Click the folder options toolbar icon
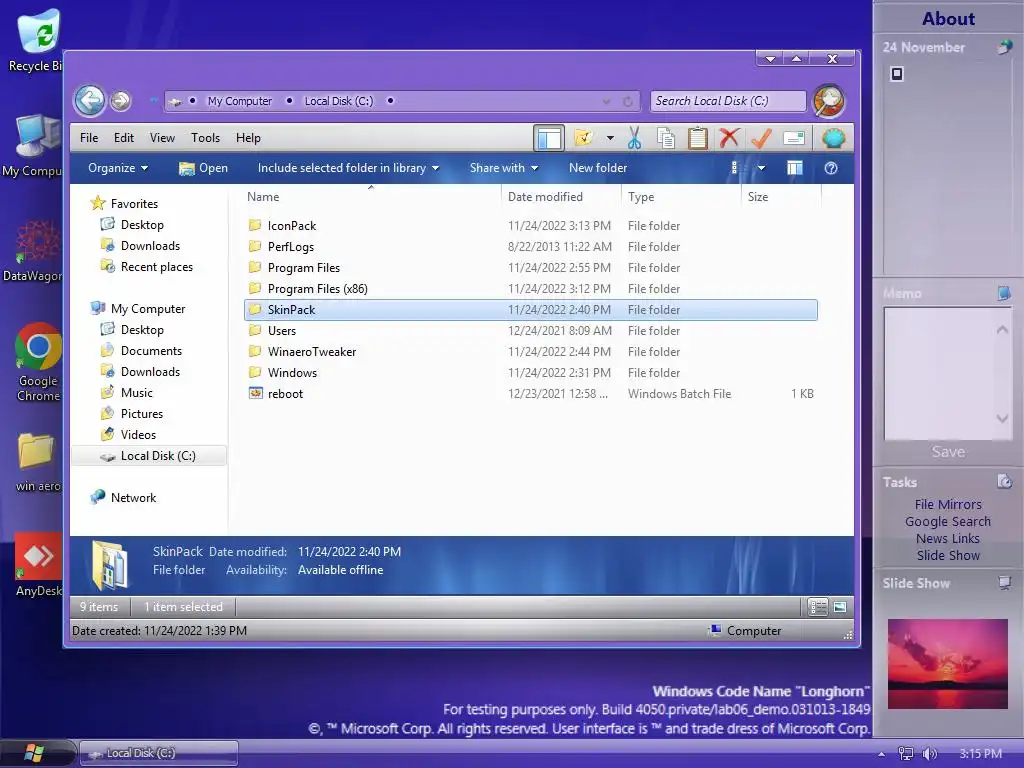This screenshot has height=768, width=1024. (584, 138)
